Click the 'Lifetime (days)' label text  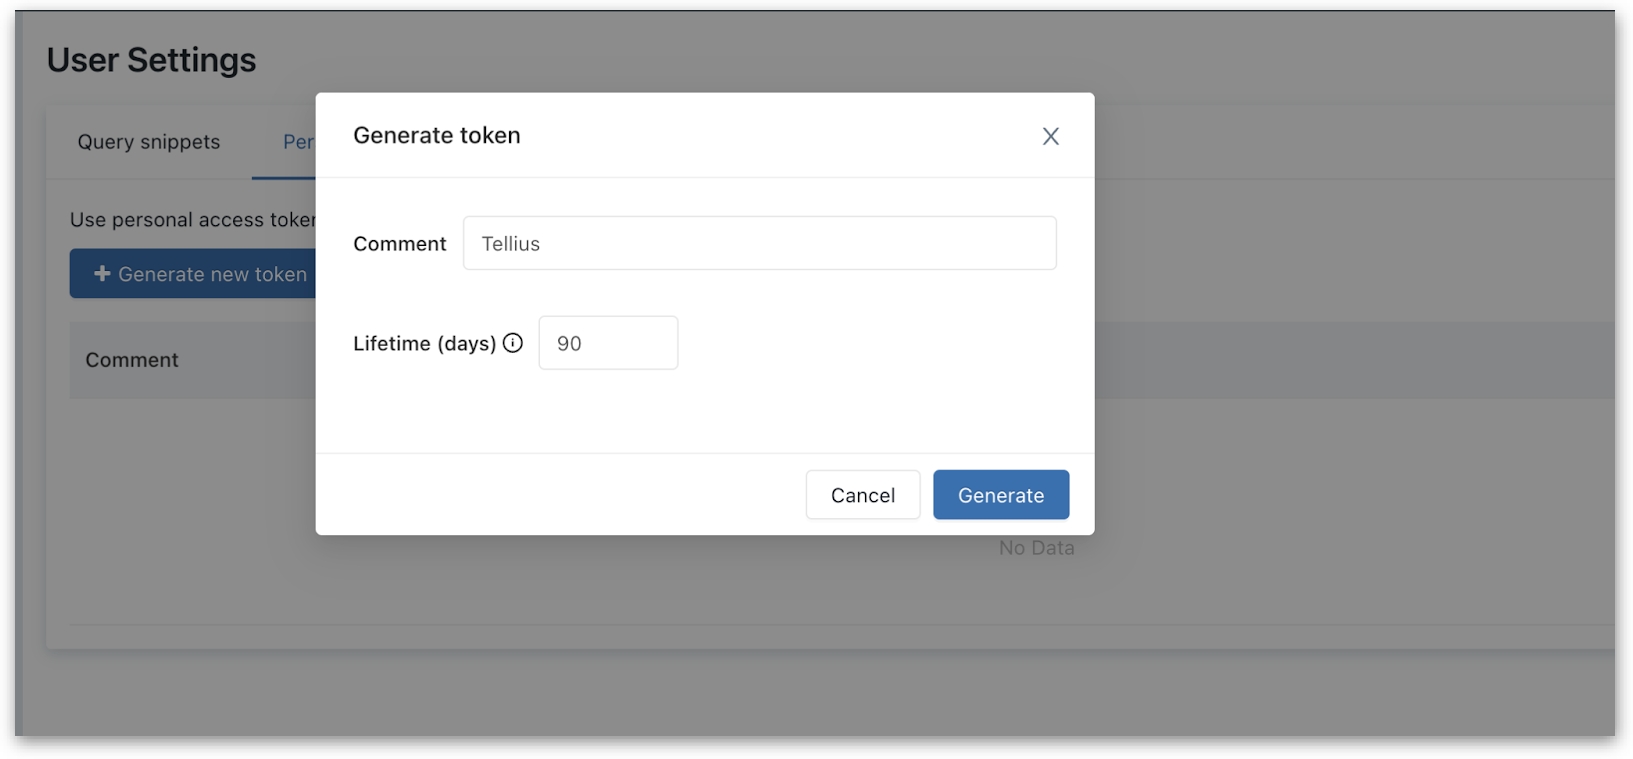coord(424,344)
